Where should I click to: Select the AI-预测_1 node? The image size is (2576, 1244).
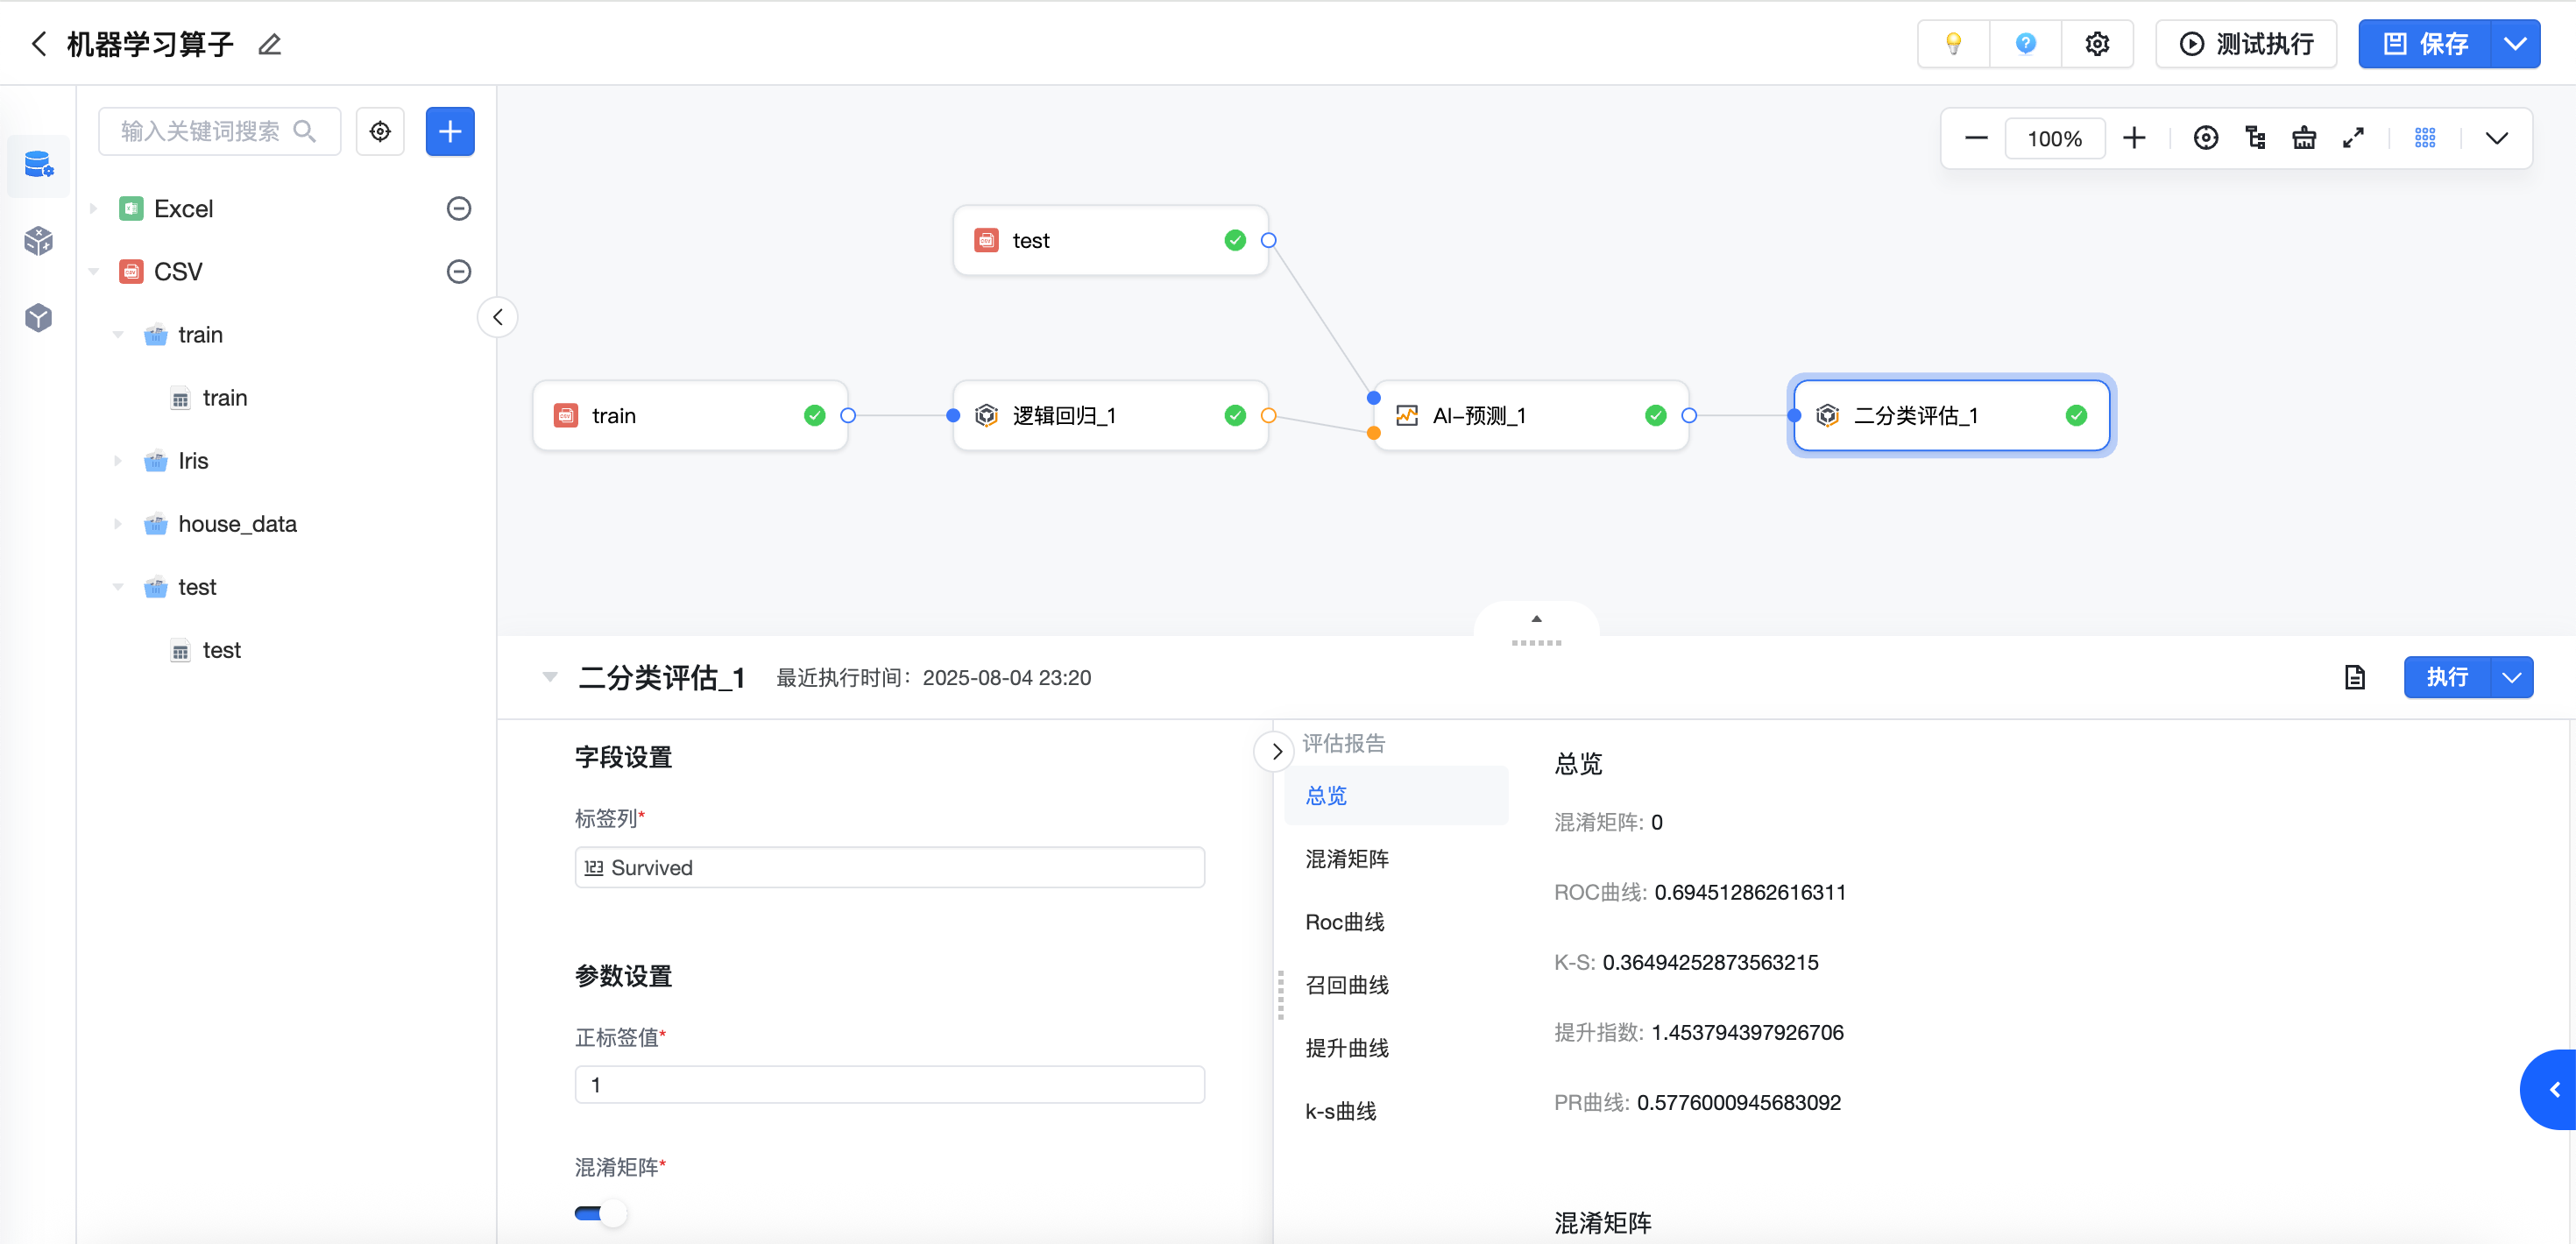(1531, 415)
